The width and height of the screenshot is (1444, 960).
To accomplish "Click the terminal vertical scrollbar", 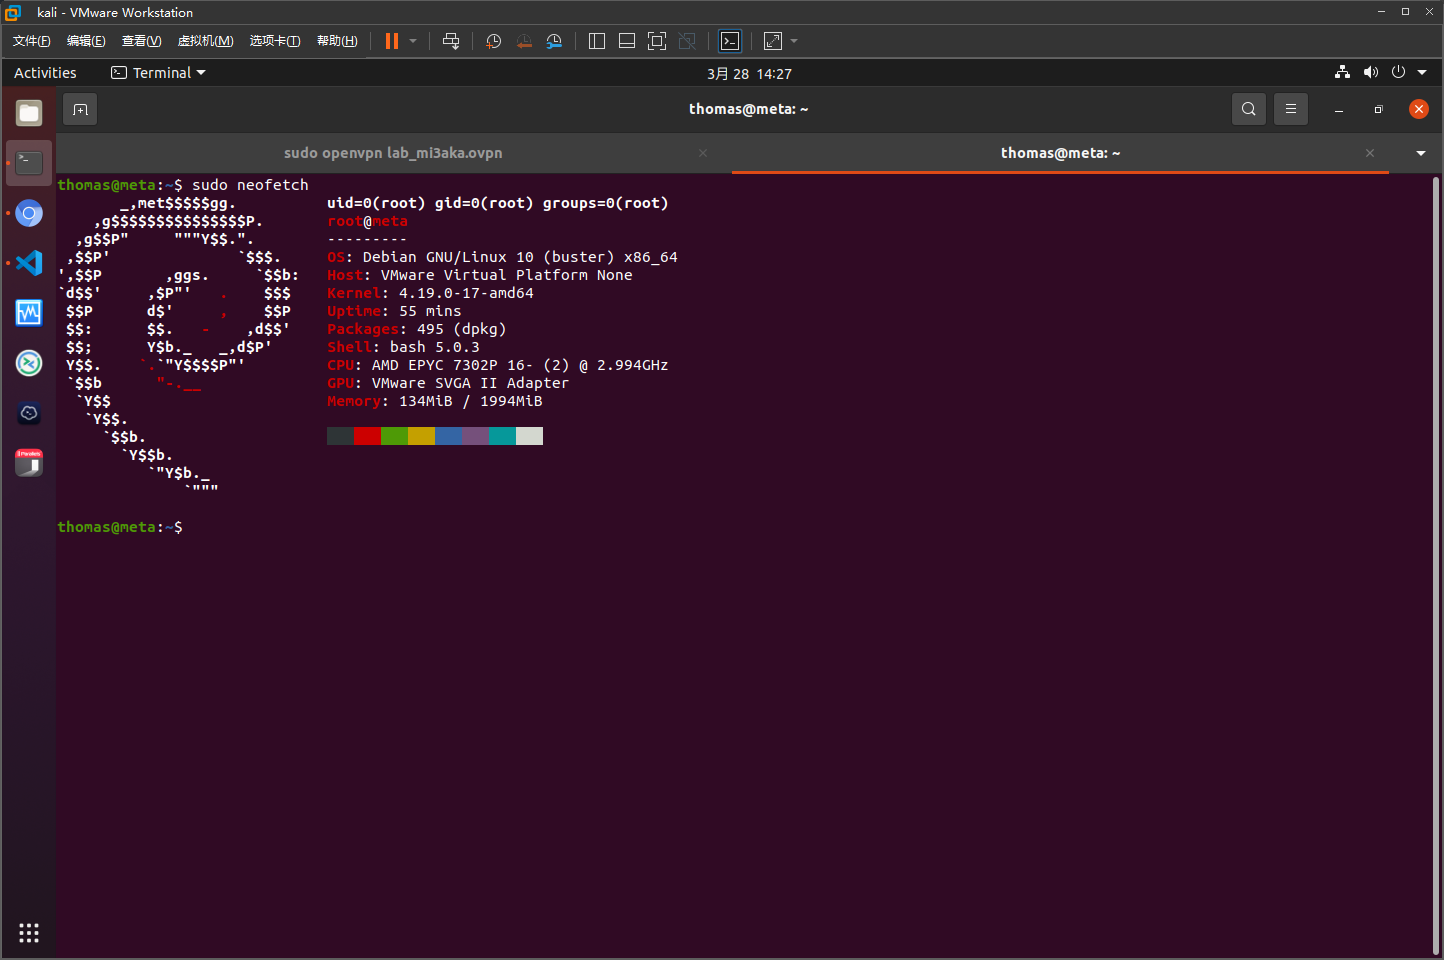I will 1436,565.
